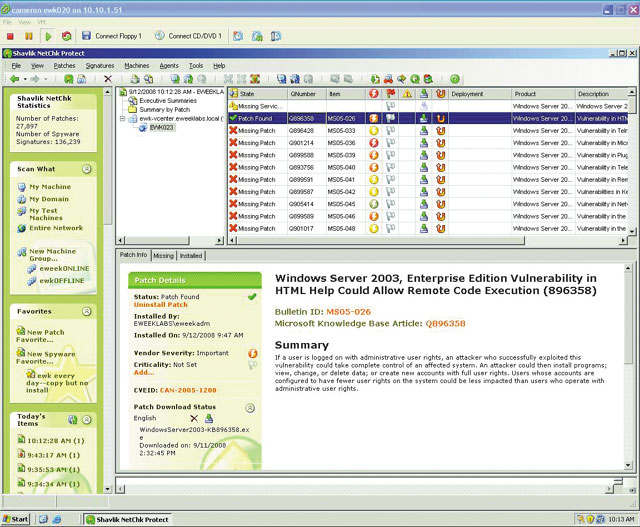The image size is (640, 527).
Task: Open Q896358 knowledge base link
Action: (445, 324)
